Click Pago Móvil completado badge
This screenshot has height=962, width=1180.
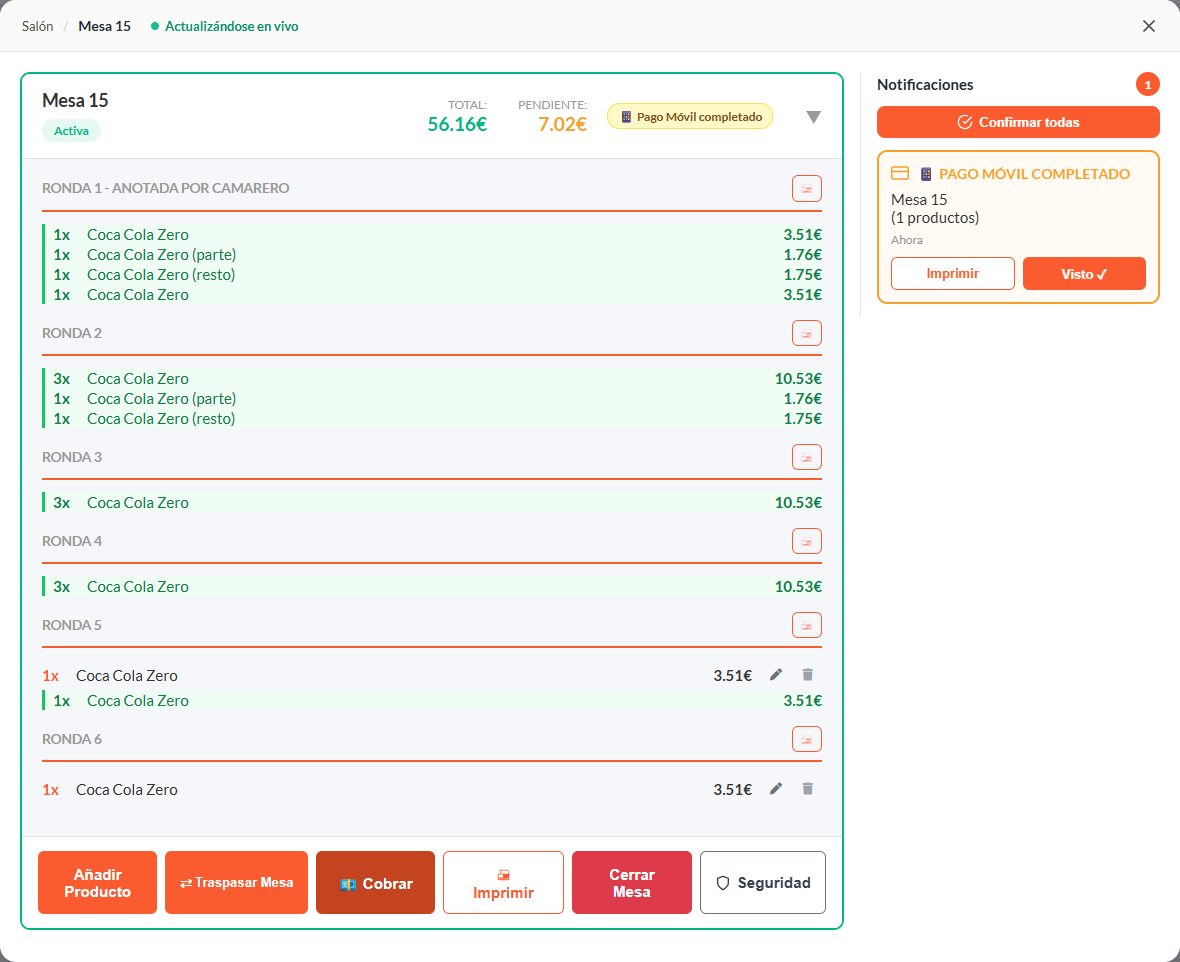pyautogui.click(x=690, y=117)
